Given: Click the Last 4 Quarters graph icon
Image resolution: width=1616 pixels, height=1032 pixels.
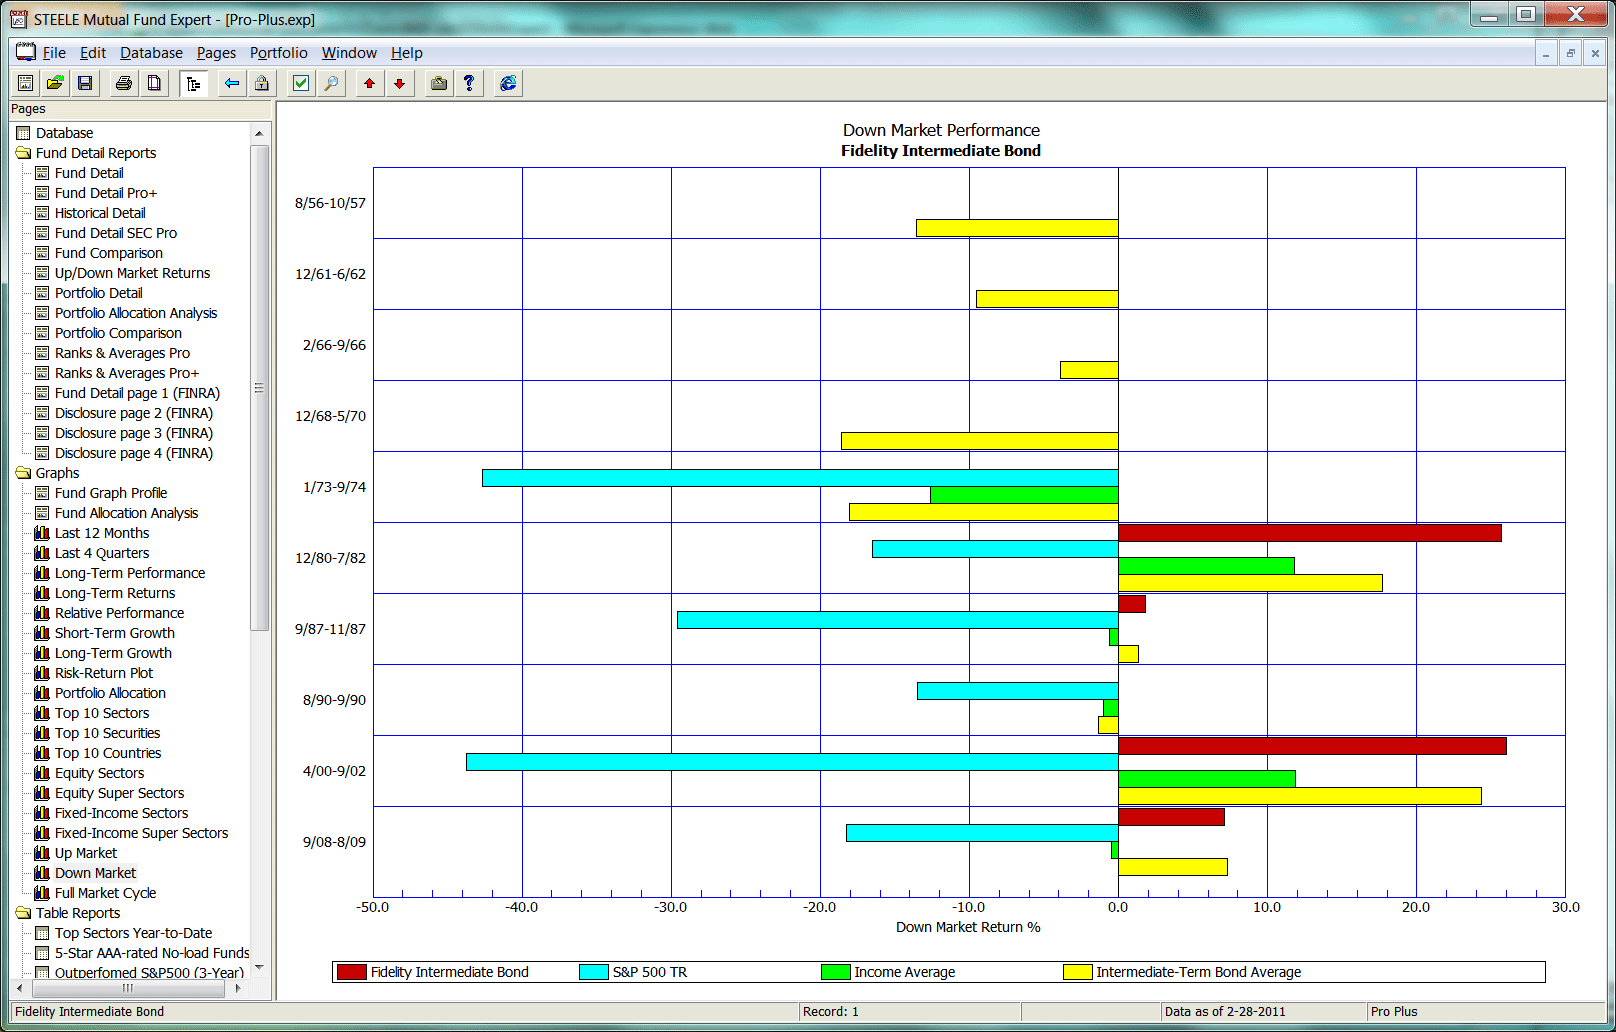Looking at the screenshot, I should pyautogui.click(x=42, y=553).
